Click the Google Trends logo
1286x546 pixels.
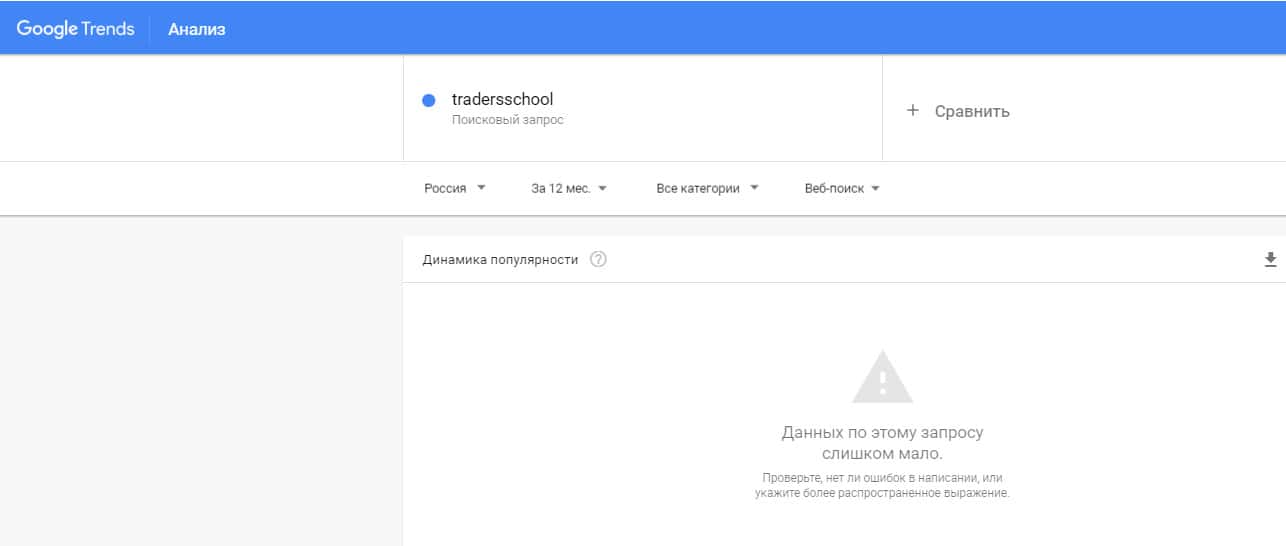pos(75,29)
